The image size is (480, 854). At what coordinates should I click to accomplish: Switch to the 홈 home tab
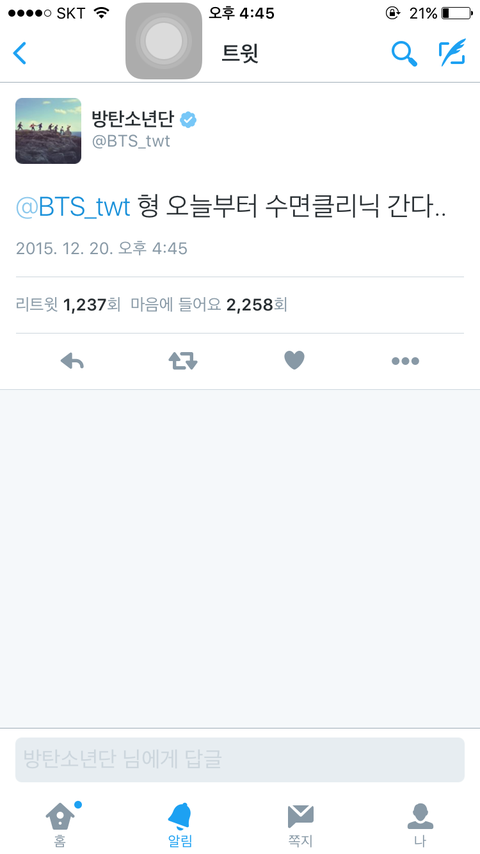point(60,825)
